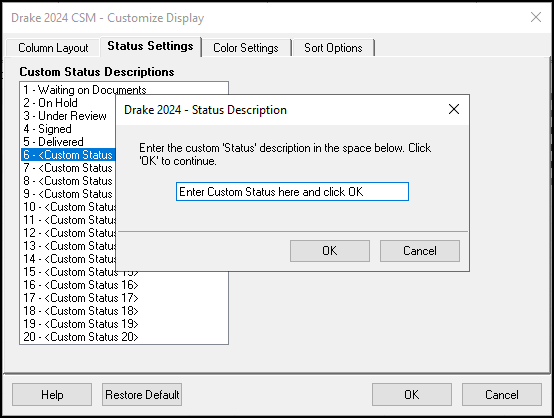Close the Status Description dialog with X
The width and height of the screenshot is (554, 418).
coord(454,109)
